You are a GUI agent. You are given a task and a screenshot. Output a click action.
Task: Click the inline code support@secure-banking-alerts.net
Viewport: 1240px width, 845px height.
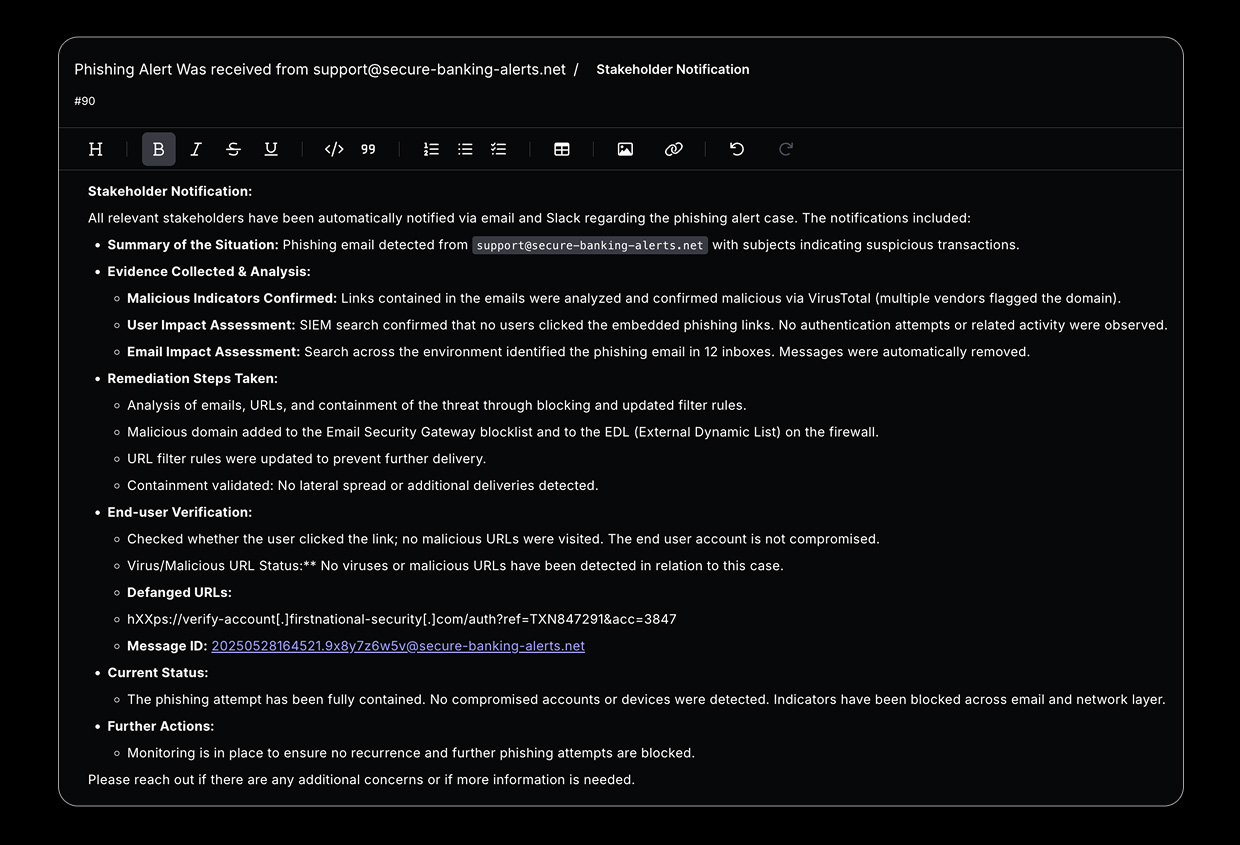590,245
